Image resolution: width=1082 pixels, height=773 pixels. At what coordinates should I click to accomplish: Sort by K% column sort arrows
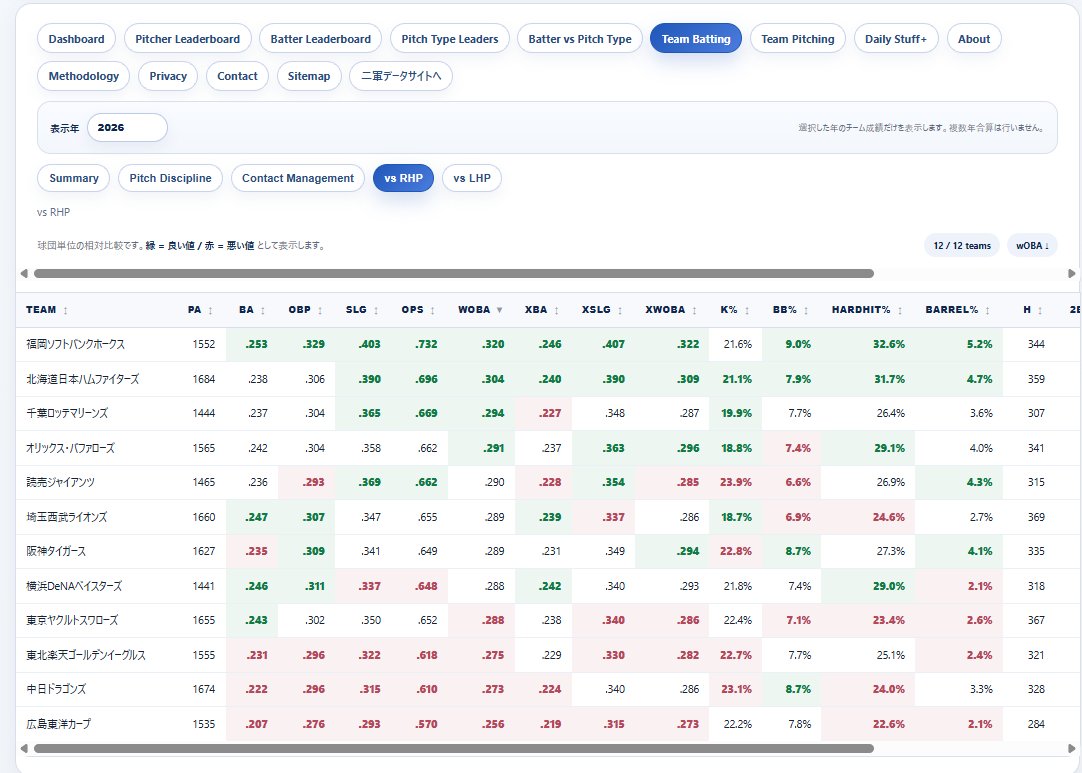coord(747,311)
